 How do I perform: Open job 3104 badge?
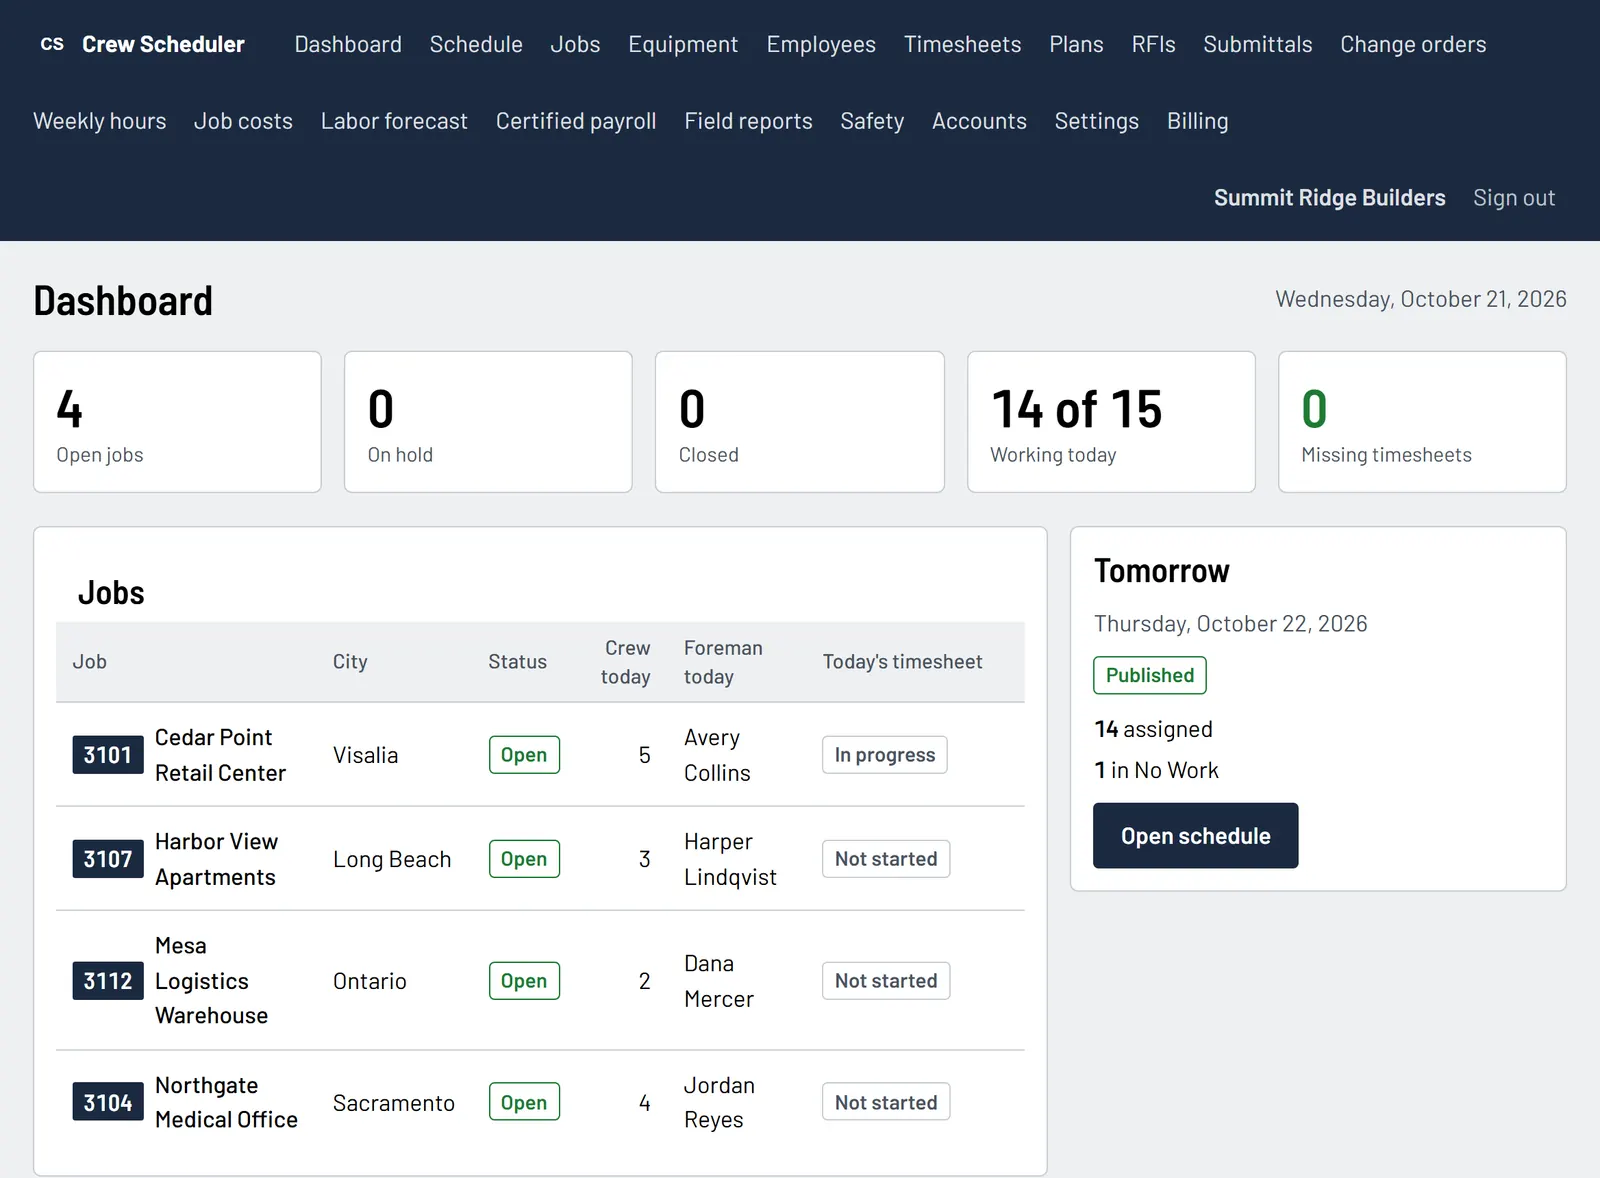(x=108, y=1102)
